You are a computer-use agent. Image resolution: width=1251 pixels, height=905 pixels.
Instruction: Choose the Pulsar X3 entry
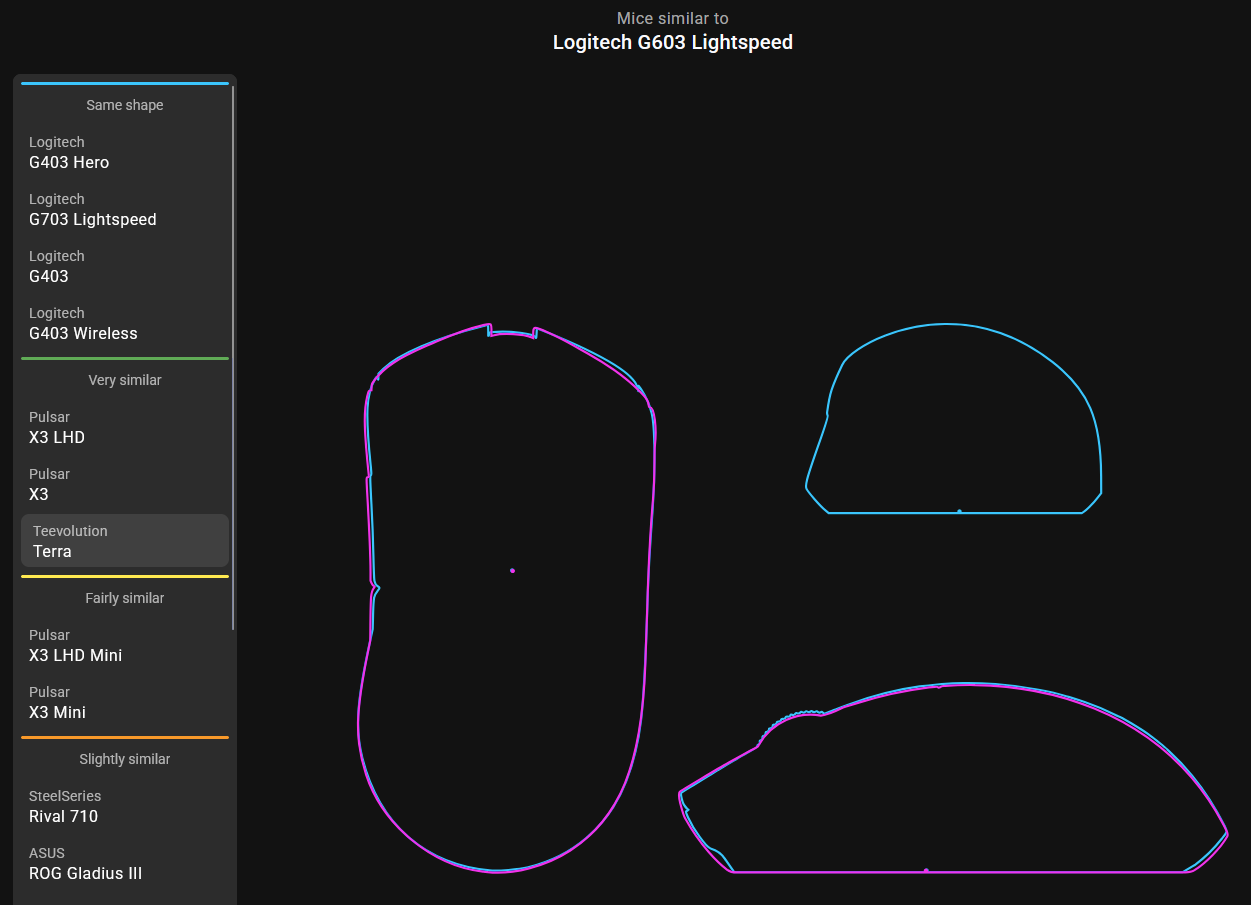[x=125, y=485]
